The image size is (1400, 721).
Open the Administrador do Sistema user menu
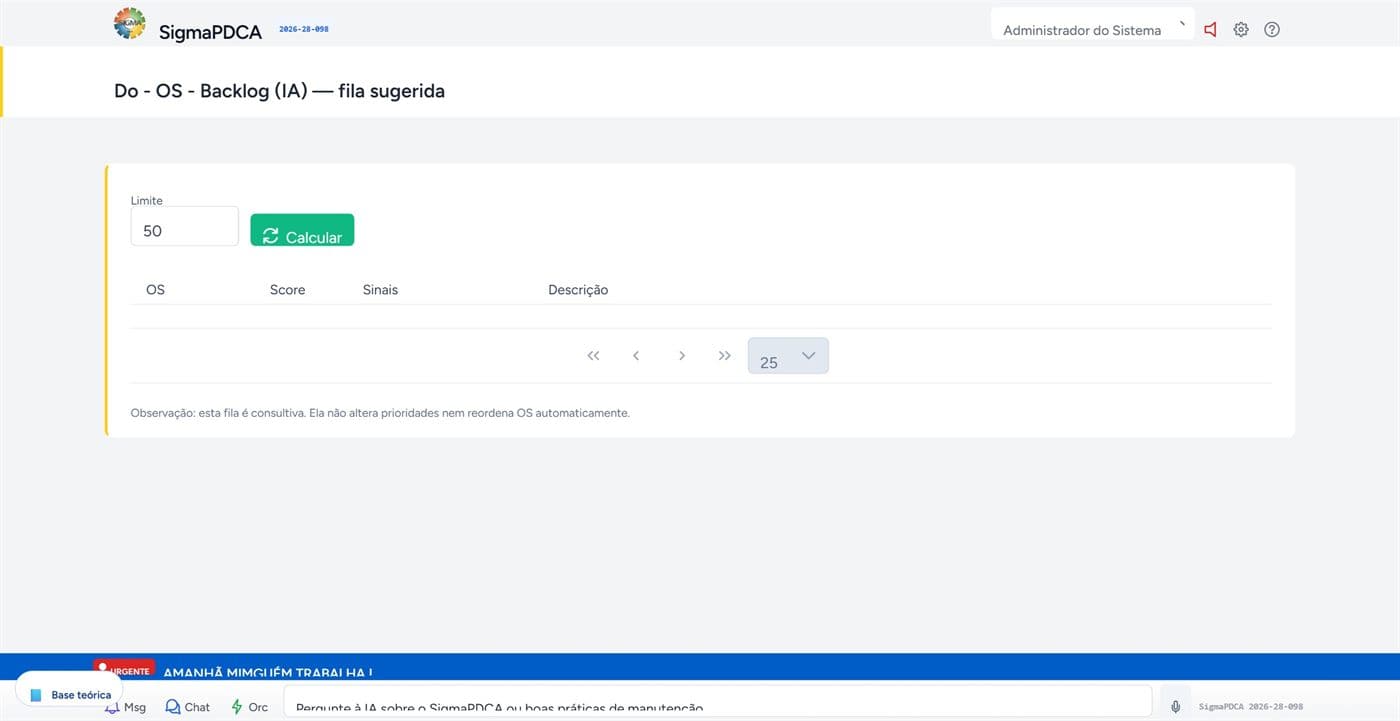coord(1092,25)
